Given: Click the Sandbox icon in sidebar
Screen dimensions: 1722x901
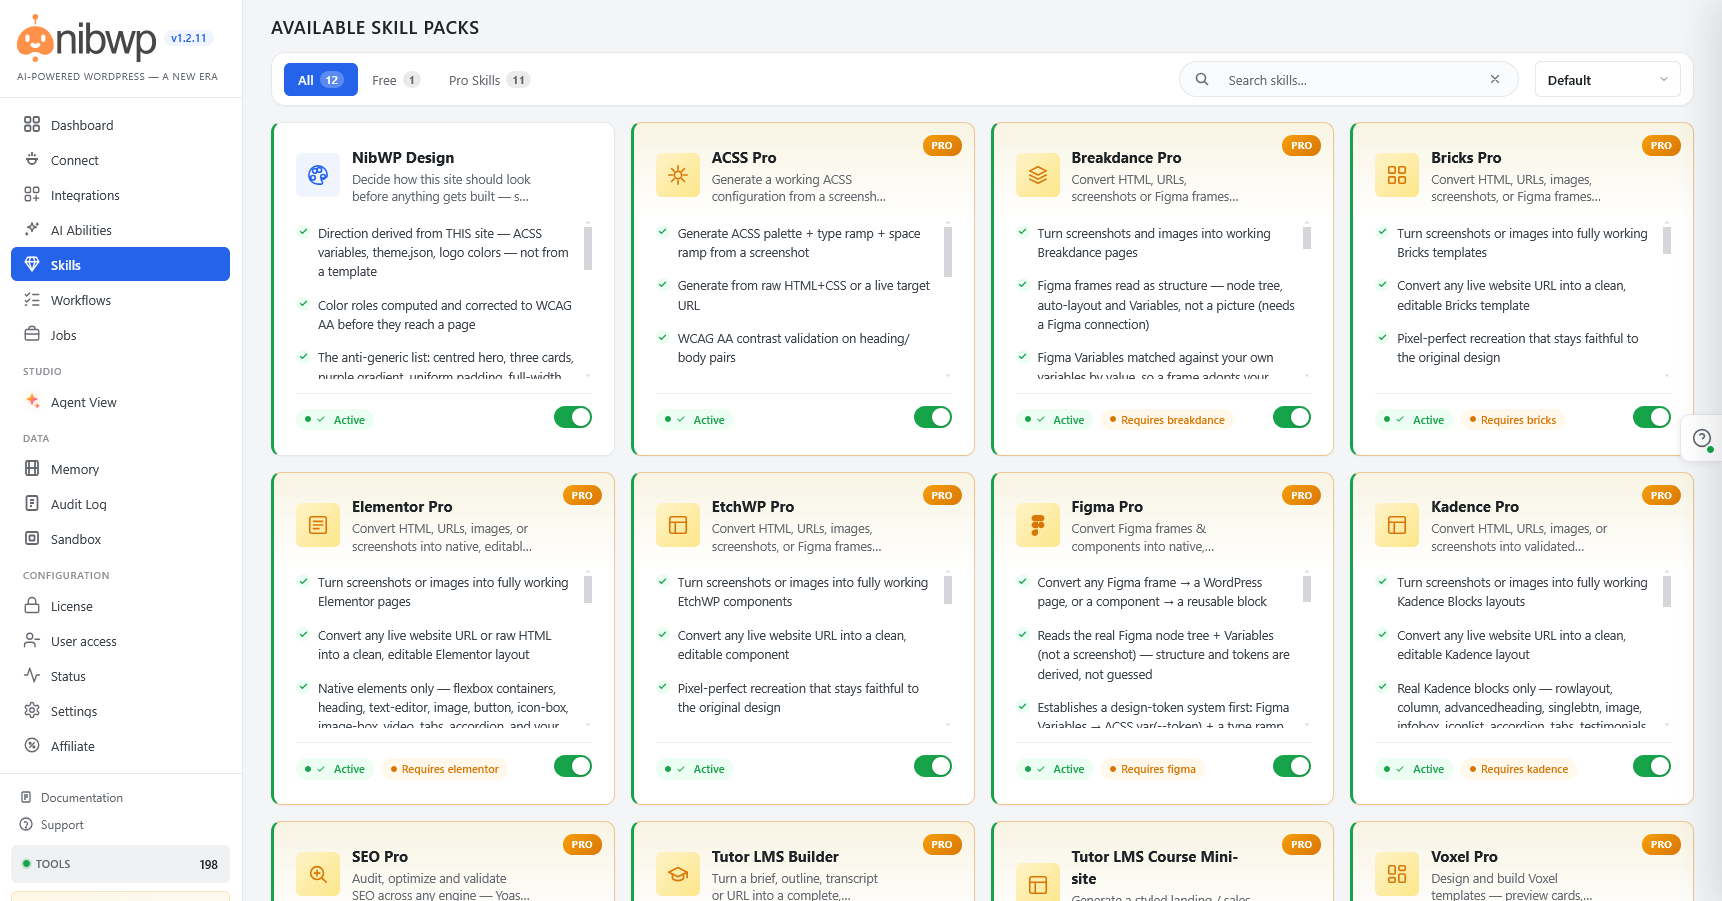Looking at the screenshot, I should pos(32,539).
